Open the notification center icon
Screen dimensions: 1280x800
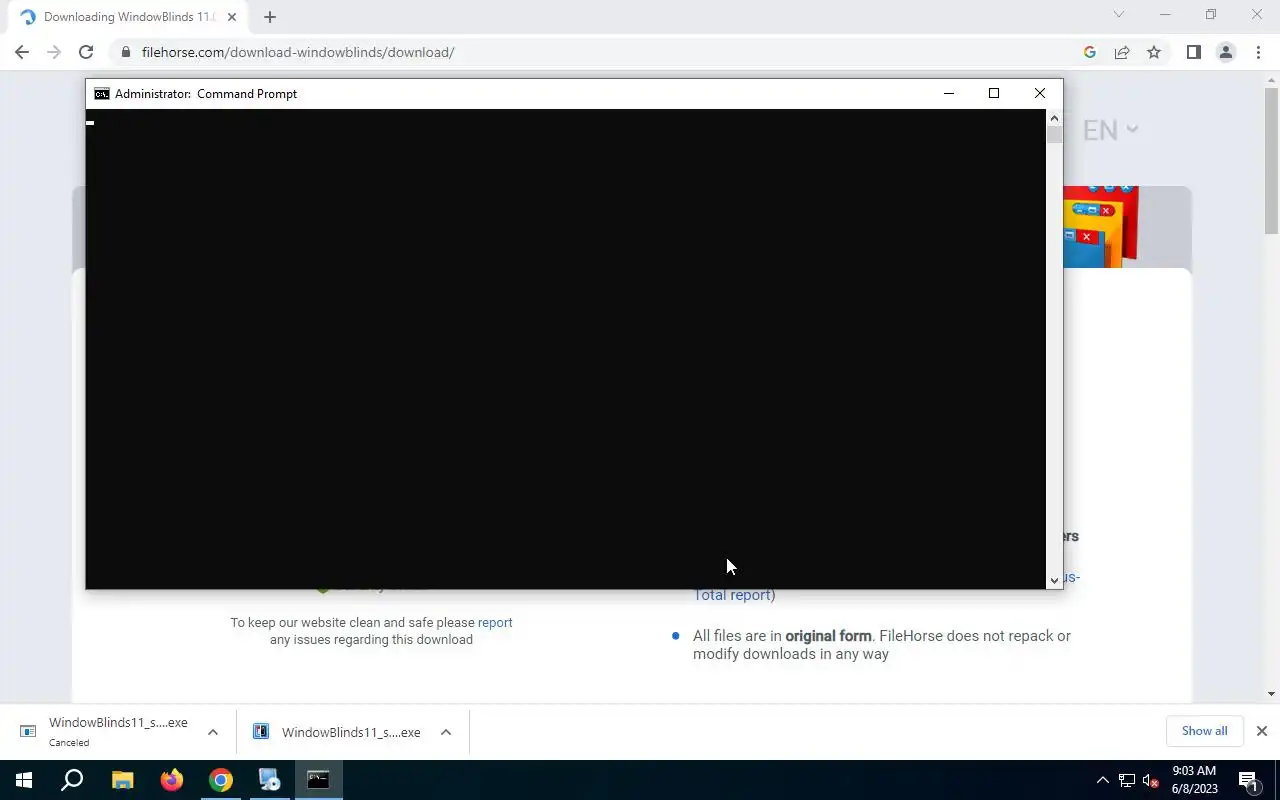pos(1248,780)
